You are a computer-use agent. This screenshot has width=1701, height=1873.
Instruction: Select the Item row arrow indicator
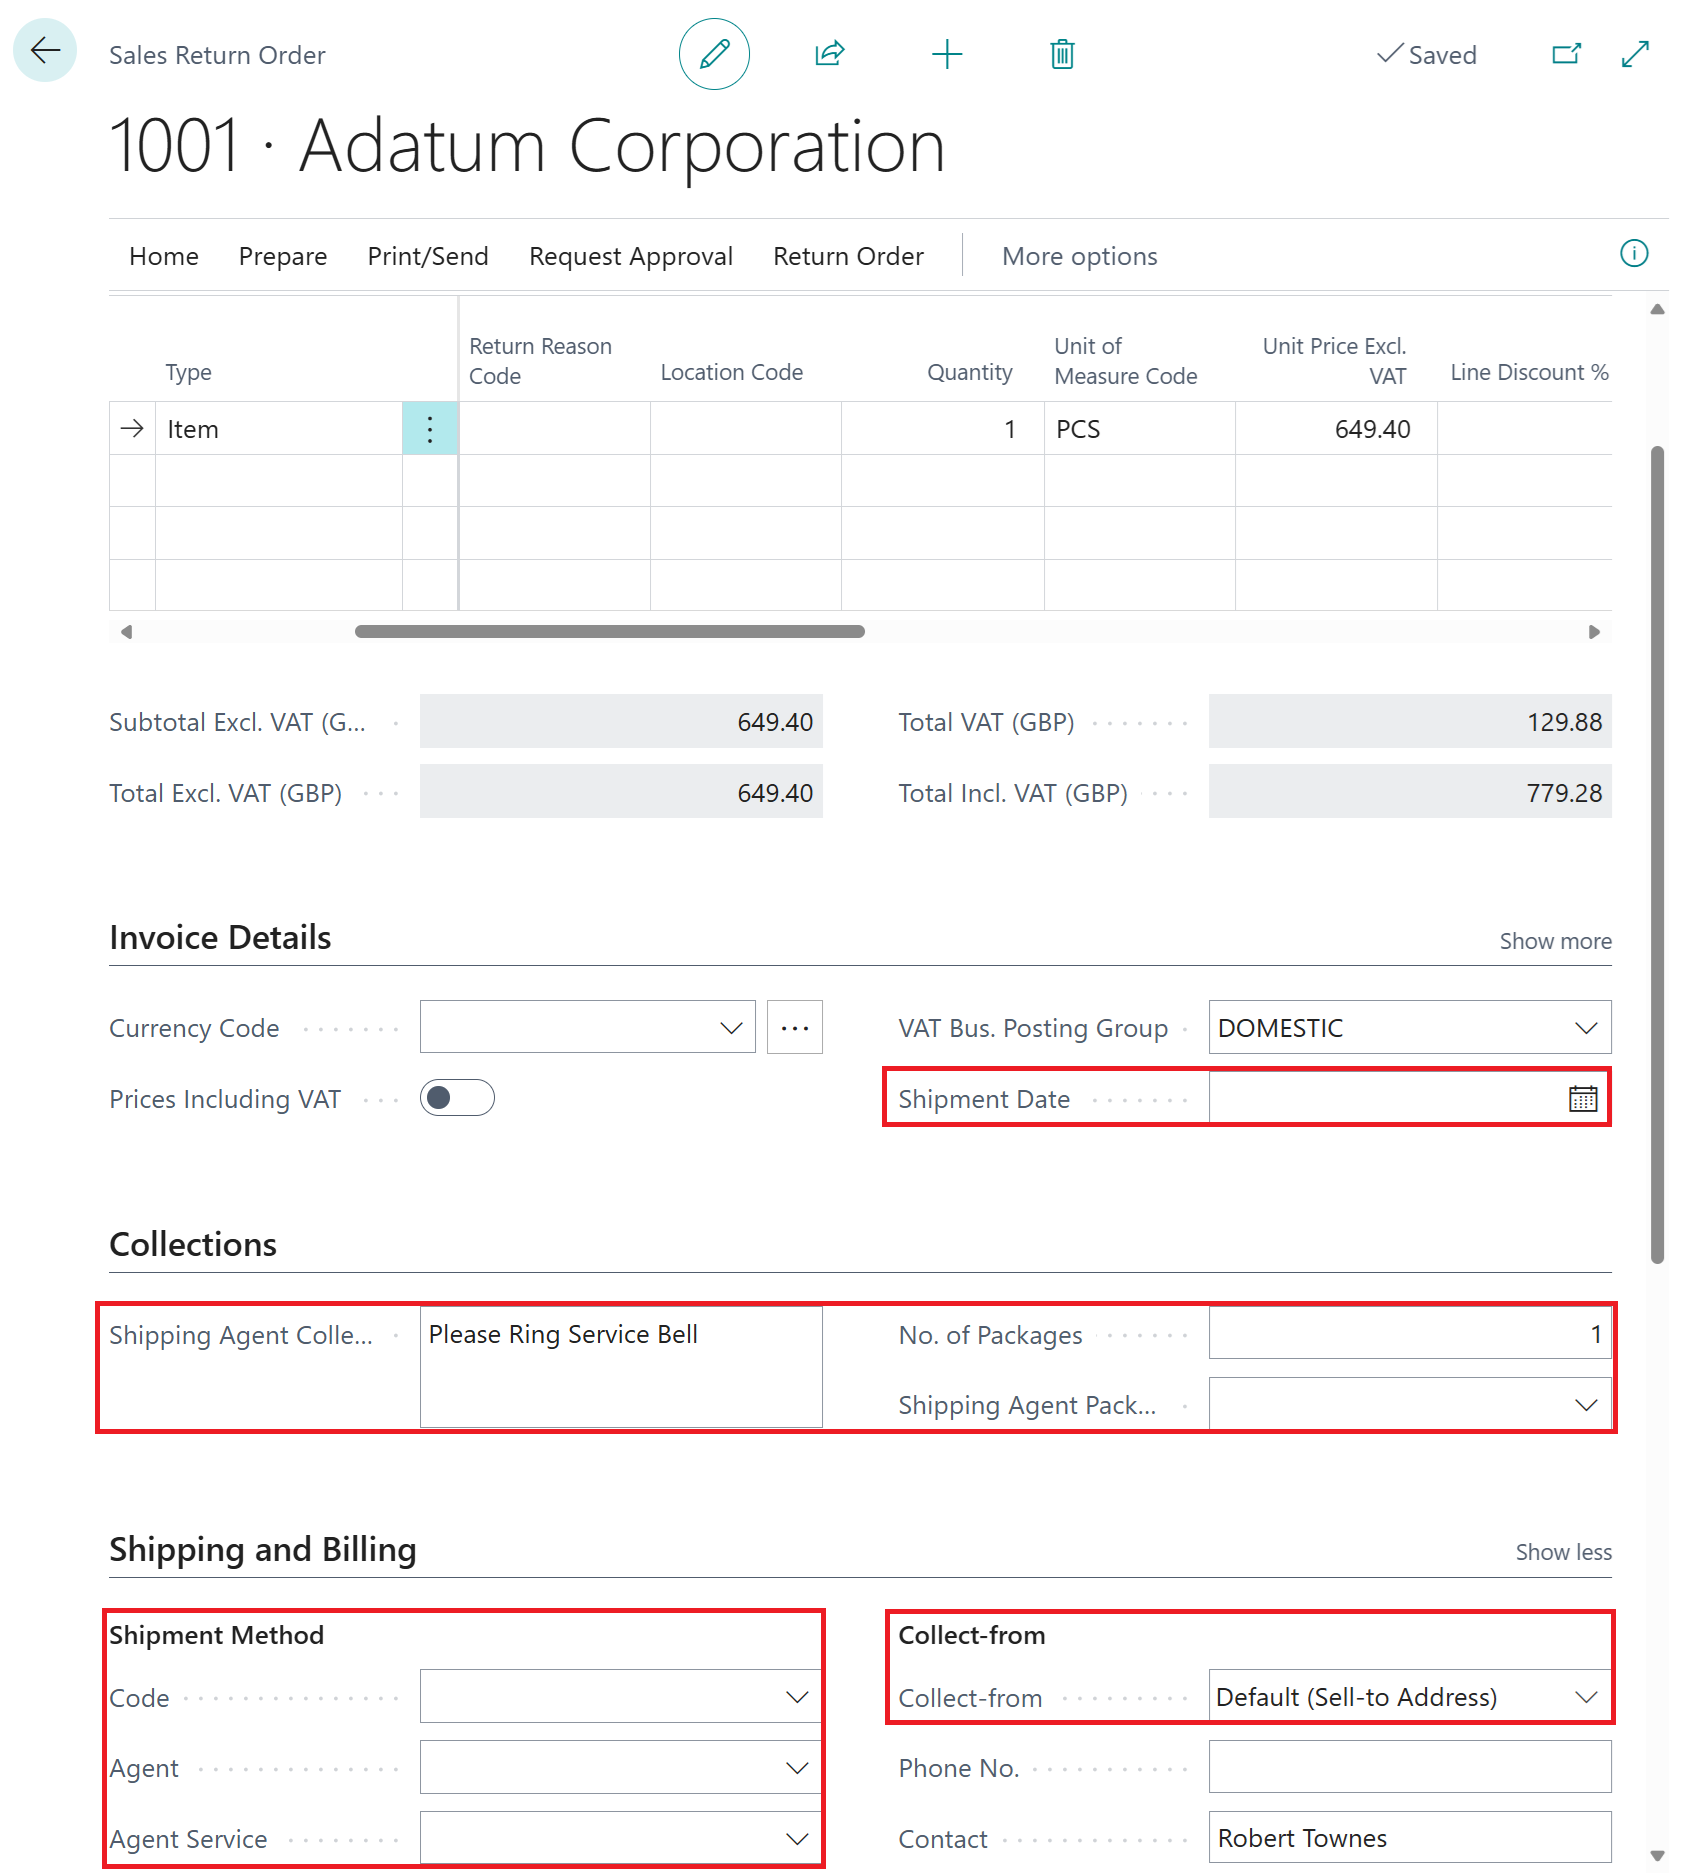132,429
